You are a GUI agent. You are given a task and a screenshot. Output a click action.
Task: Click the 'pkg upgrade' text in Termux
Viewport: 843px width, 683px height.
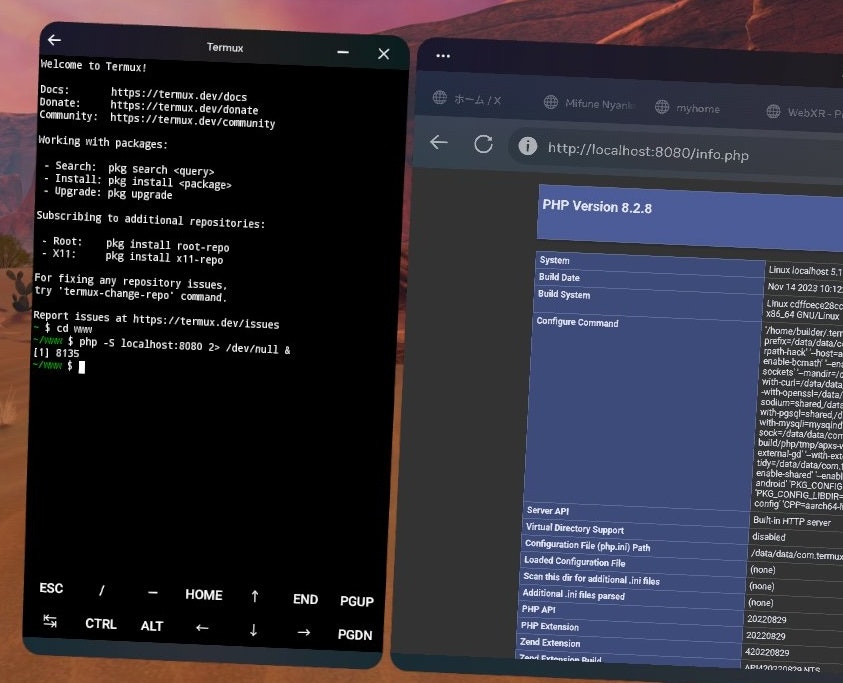(140, 194)
